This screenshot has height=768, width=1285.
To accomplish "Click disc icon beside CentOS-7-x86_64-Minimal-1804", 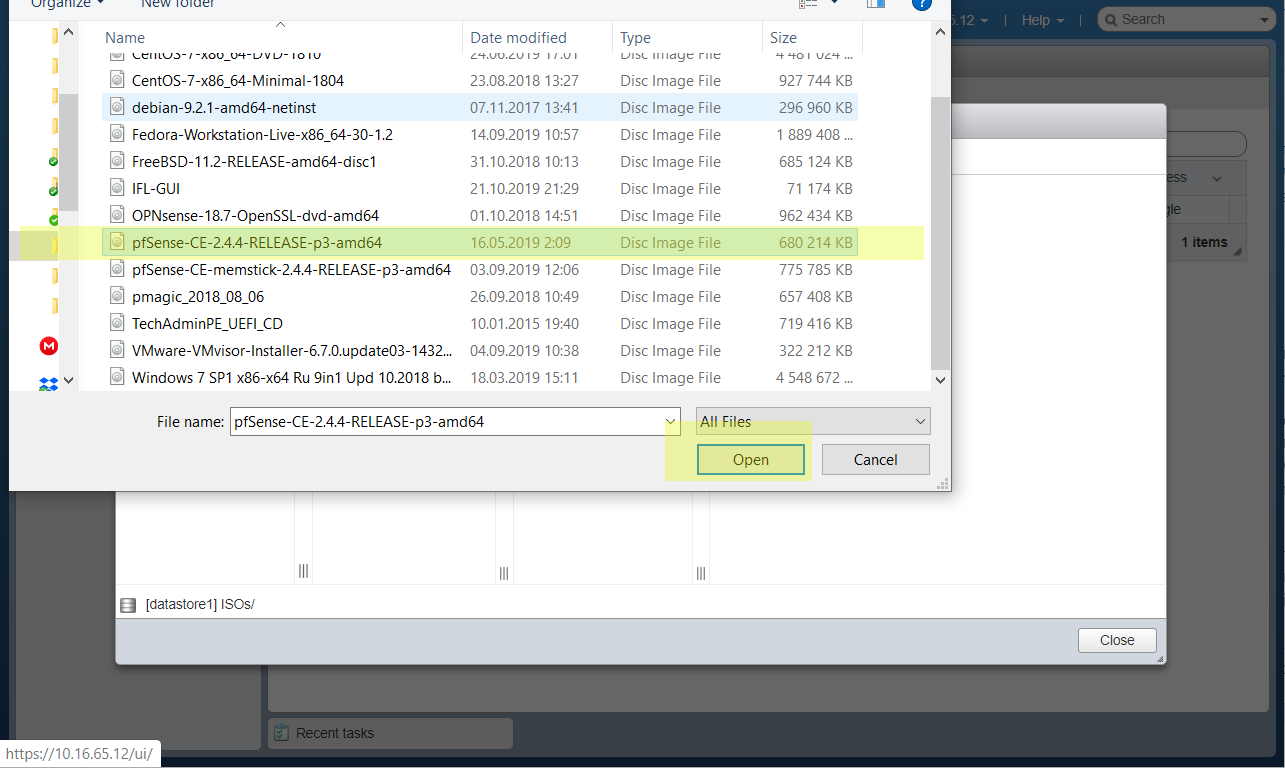I will [x=117, y=80].
